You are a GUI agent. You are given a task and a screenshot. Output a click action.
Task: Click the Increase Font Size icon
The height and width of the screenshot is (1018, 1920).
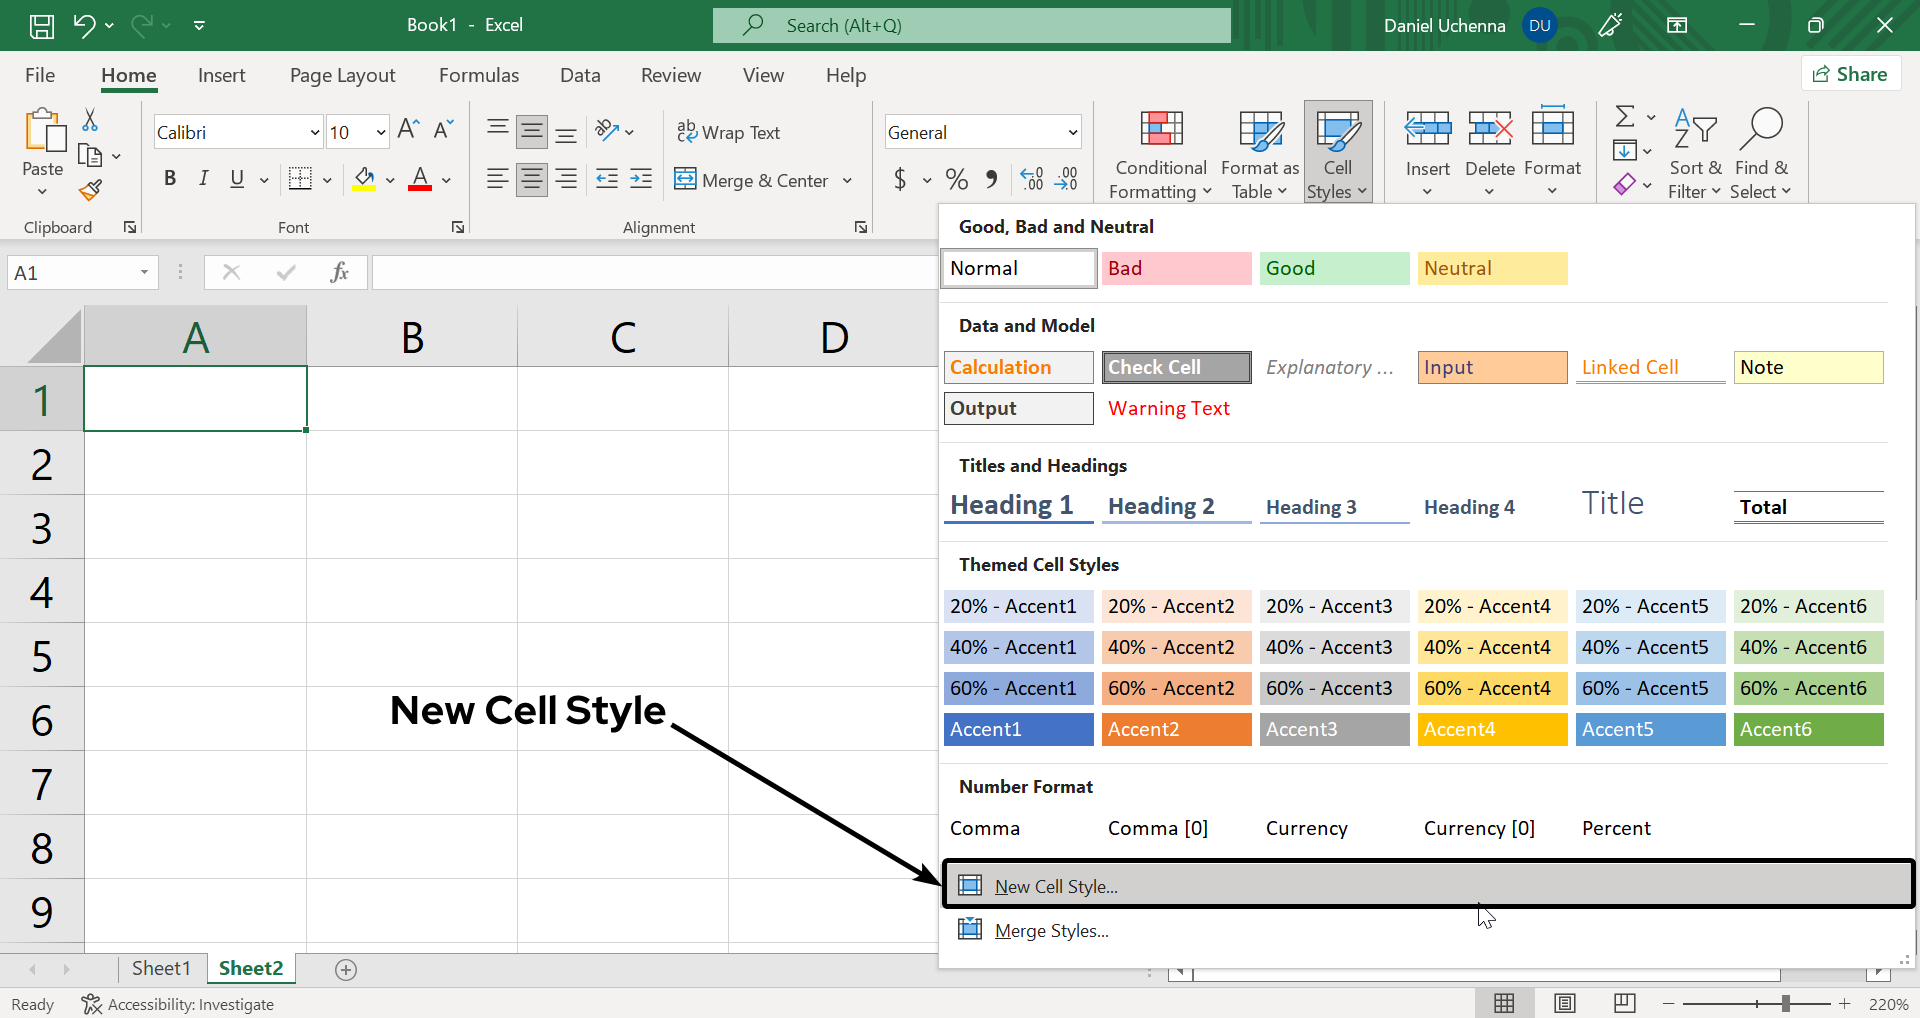(x=408, y=129)
